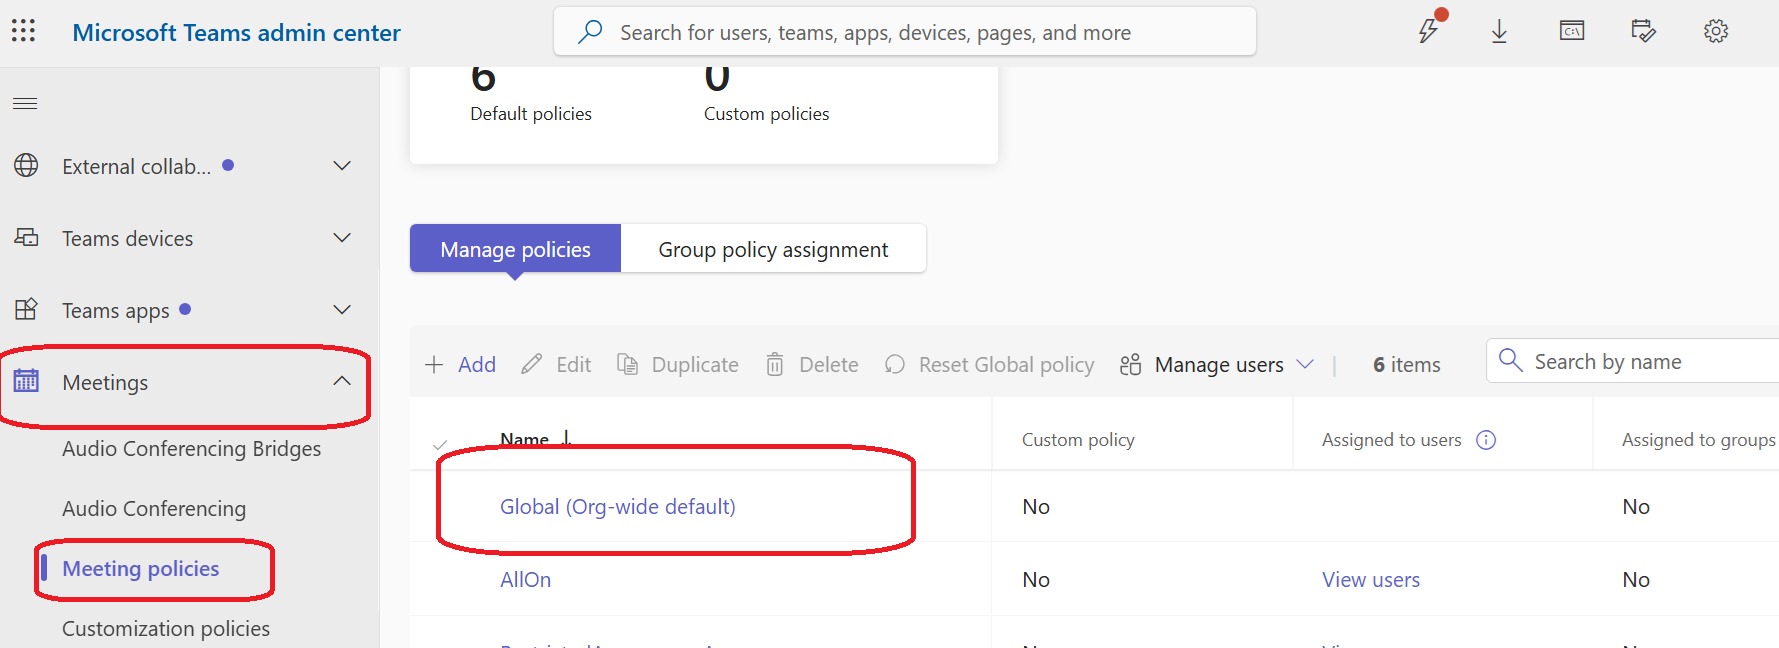Open Audio Conferencing Bridges in sidebar
1779x648 pixels.
click(191, 449)
